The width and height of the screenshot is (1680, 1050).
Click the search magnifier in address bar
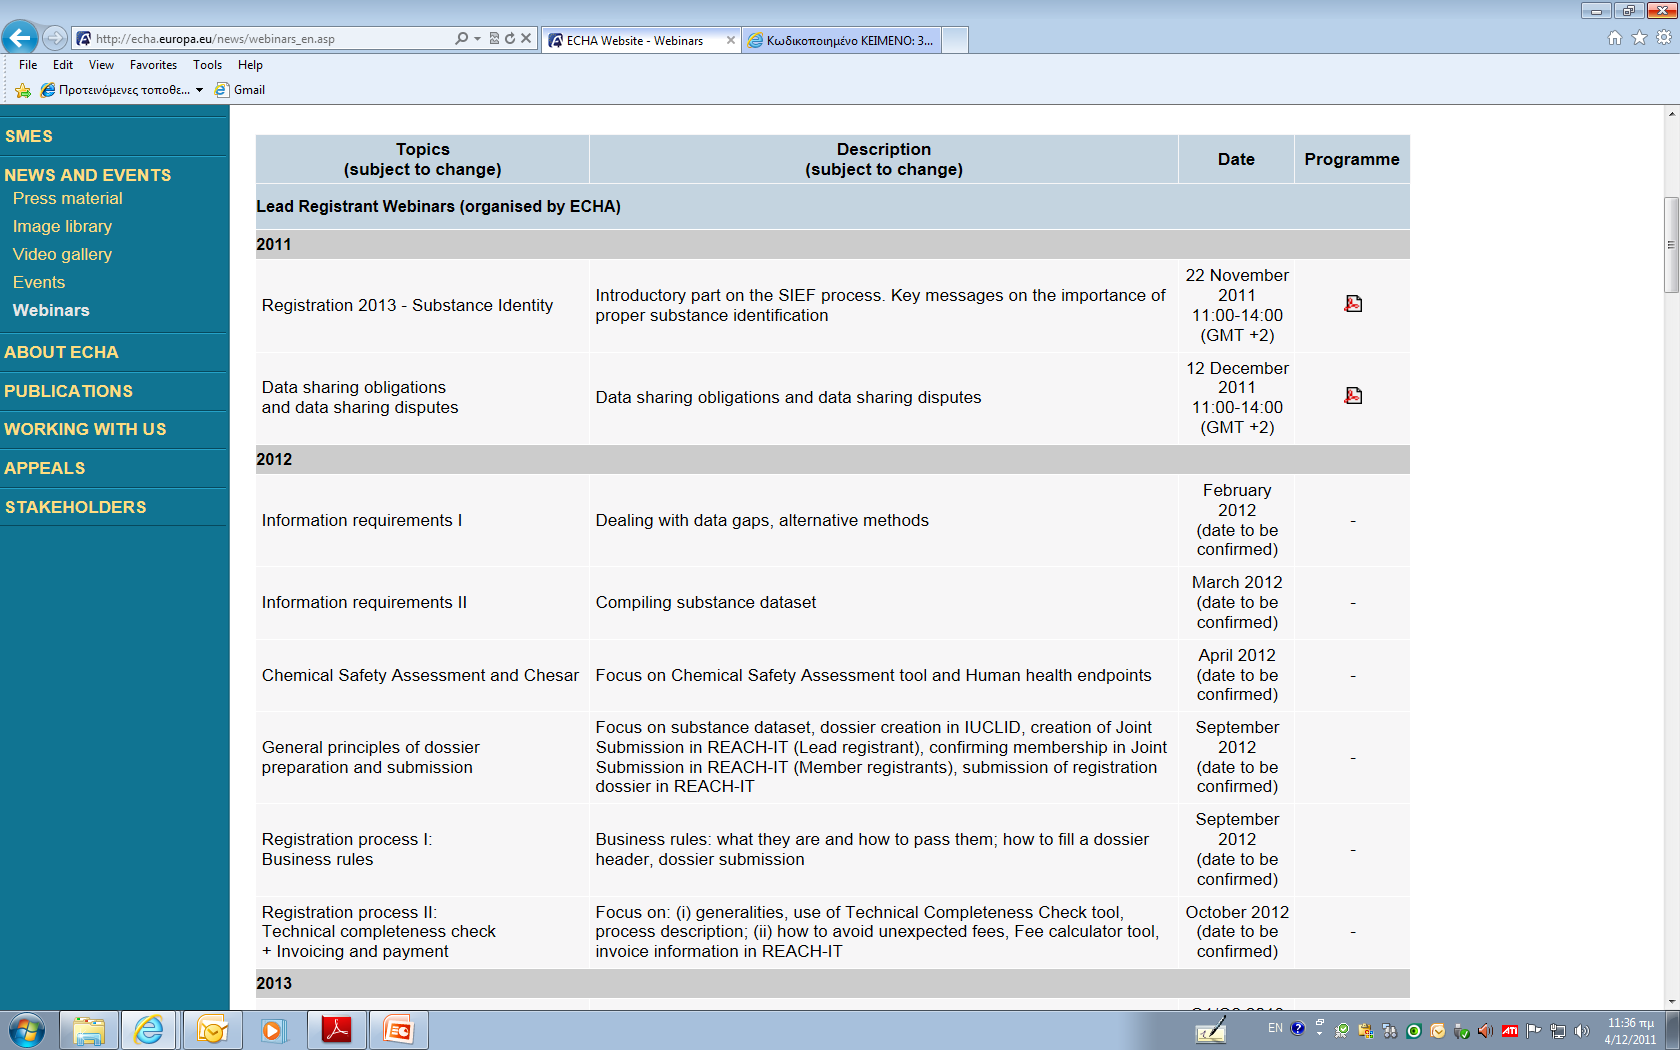click(x=461, y=38)
